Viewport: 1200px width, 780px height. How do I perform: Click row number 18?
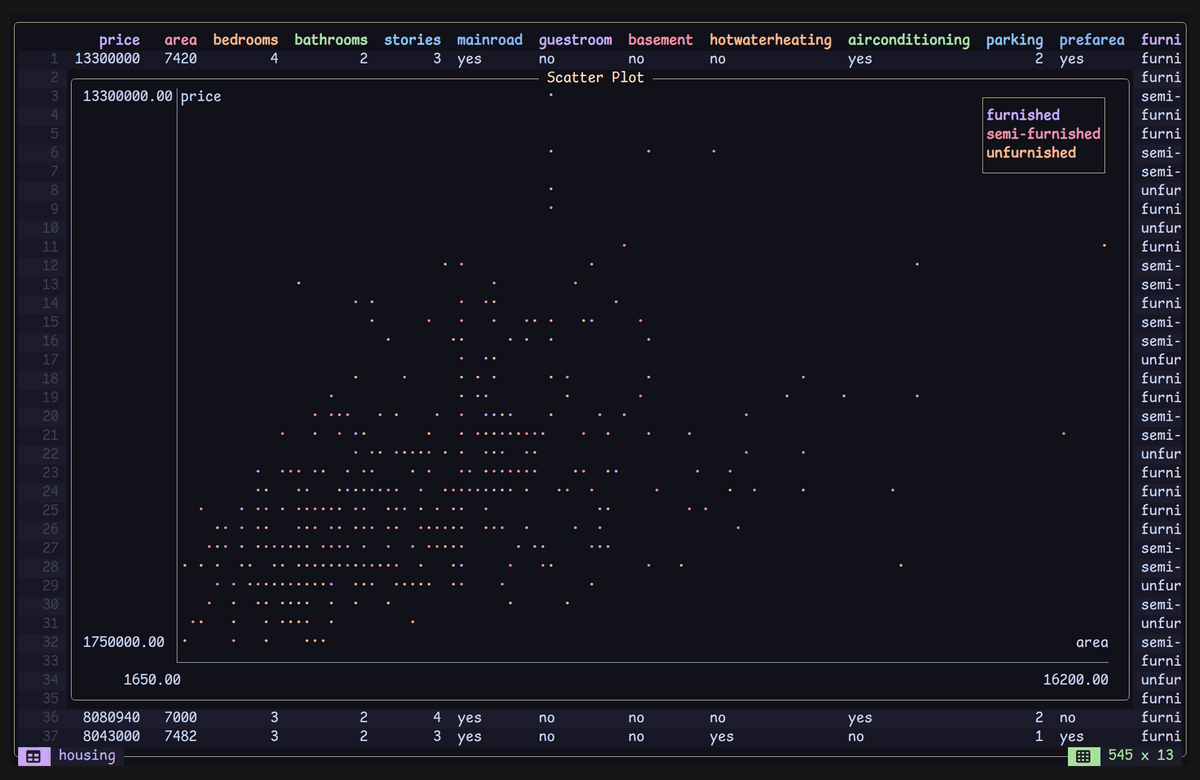tap(51, 379)
